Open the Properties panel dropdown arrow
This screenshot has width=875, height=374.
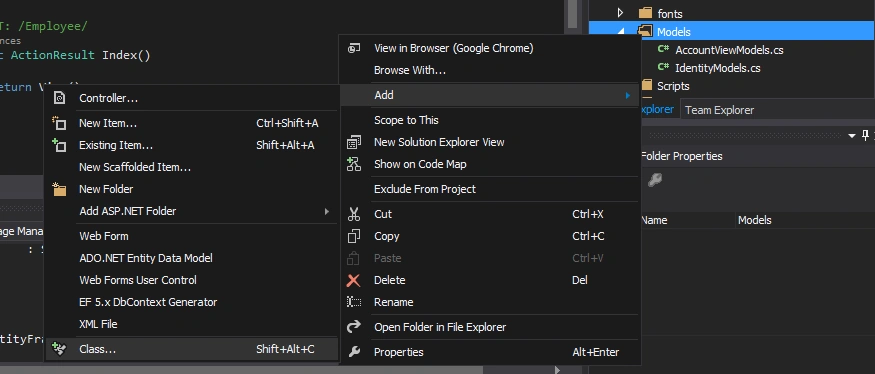click(x=852, y=136)
